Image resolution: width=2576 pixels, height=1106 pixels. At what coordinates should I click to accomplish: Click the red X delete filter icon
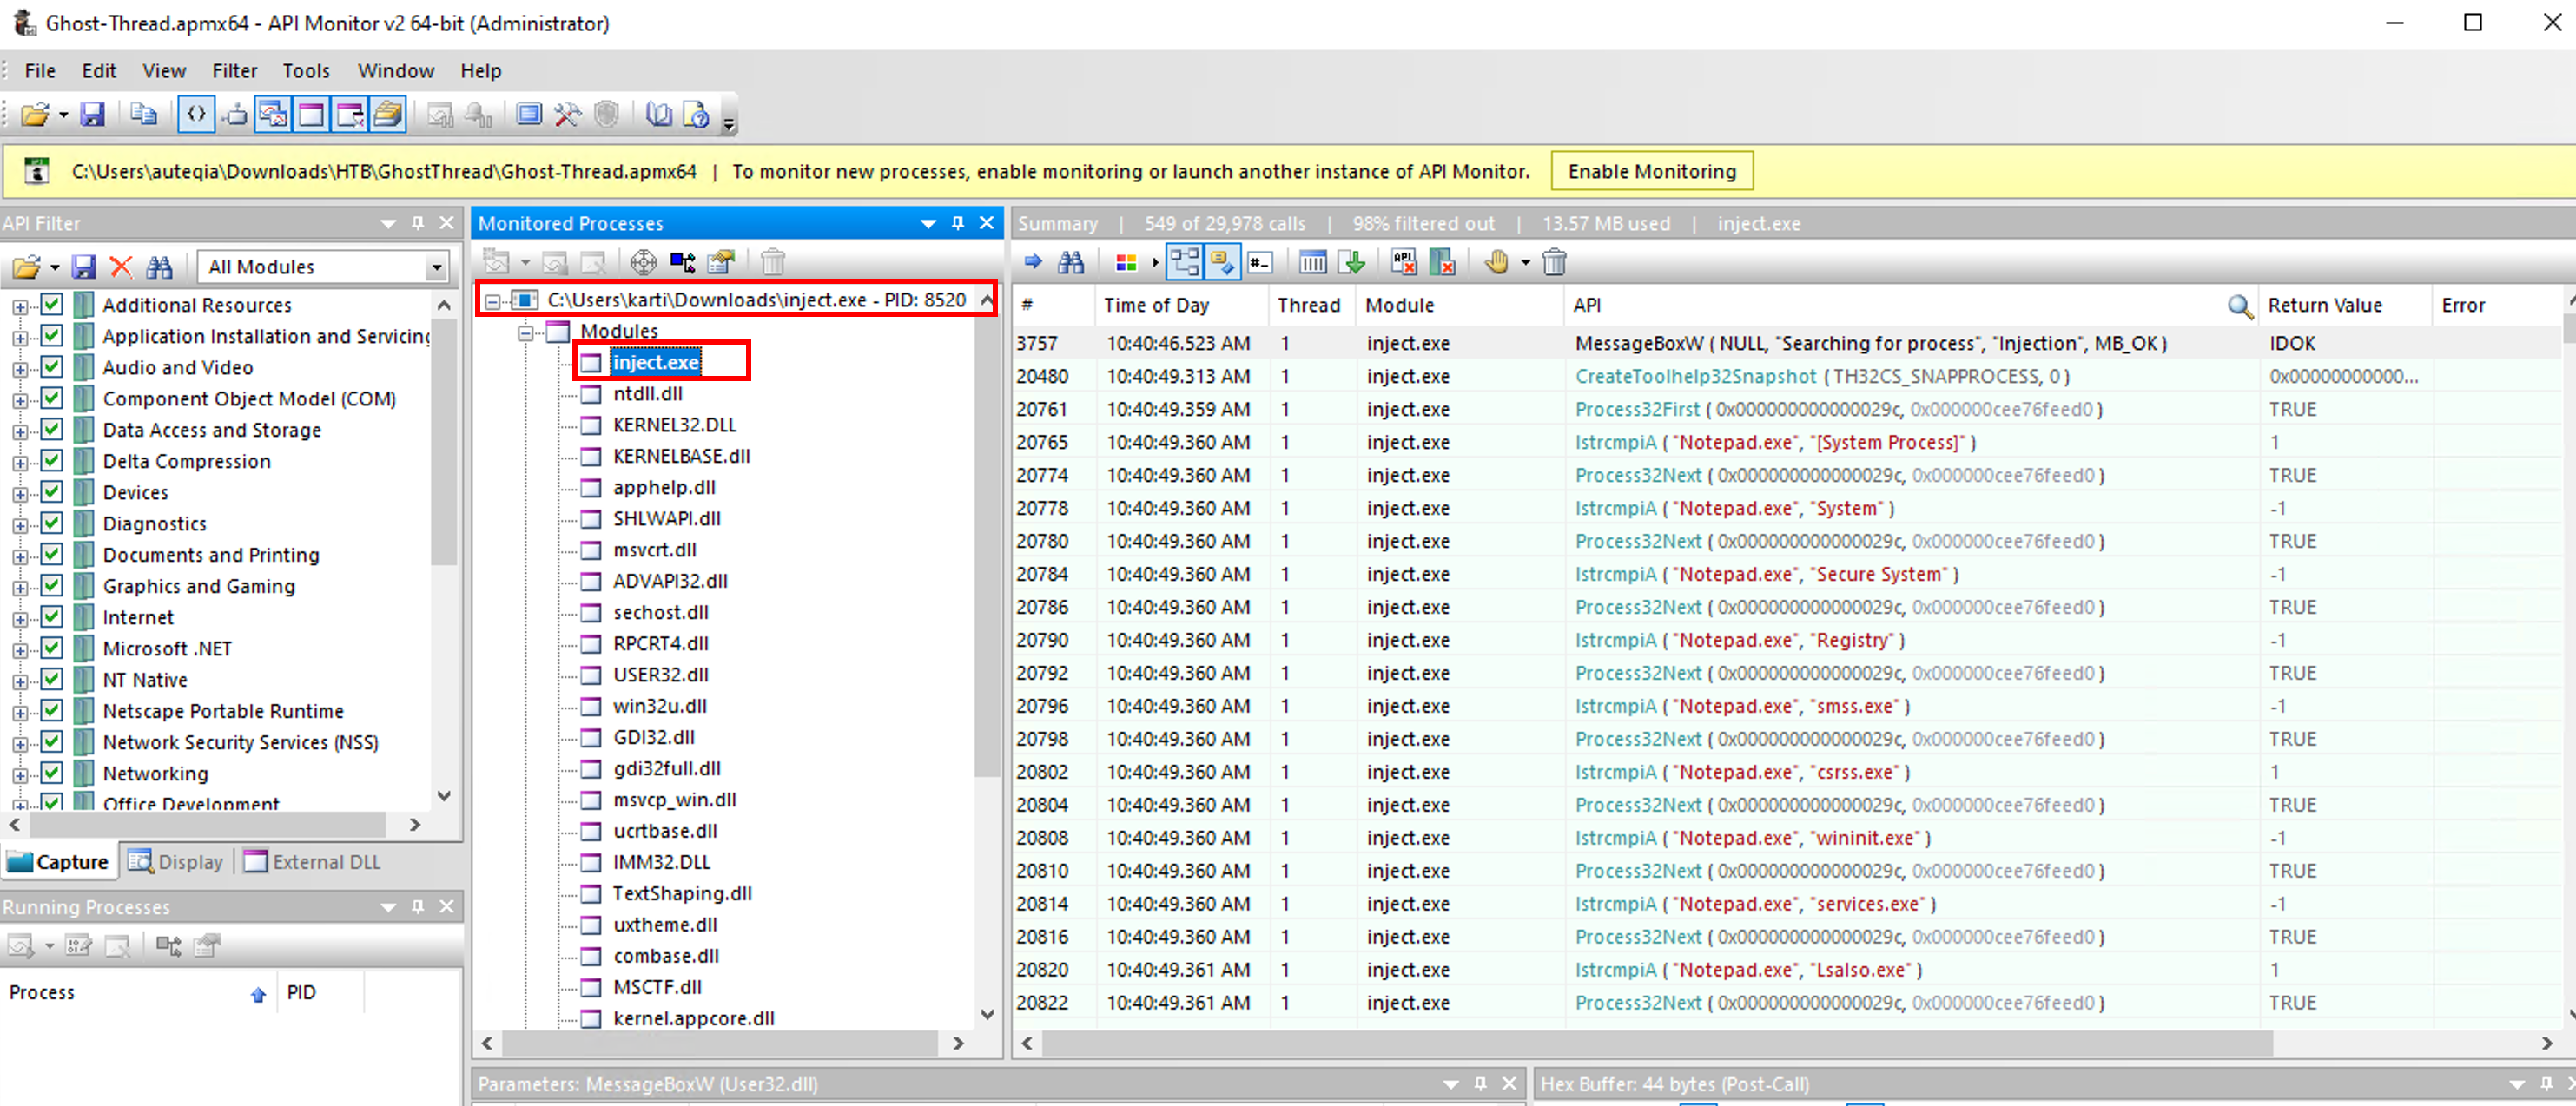tap(121, 267)
